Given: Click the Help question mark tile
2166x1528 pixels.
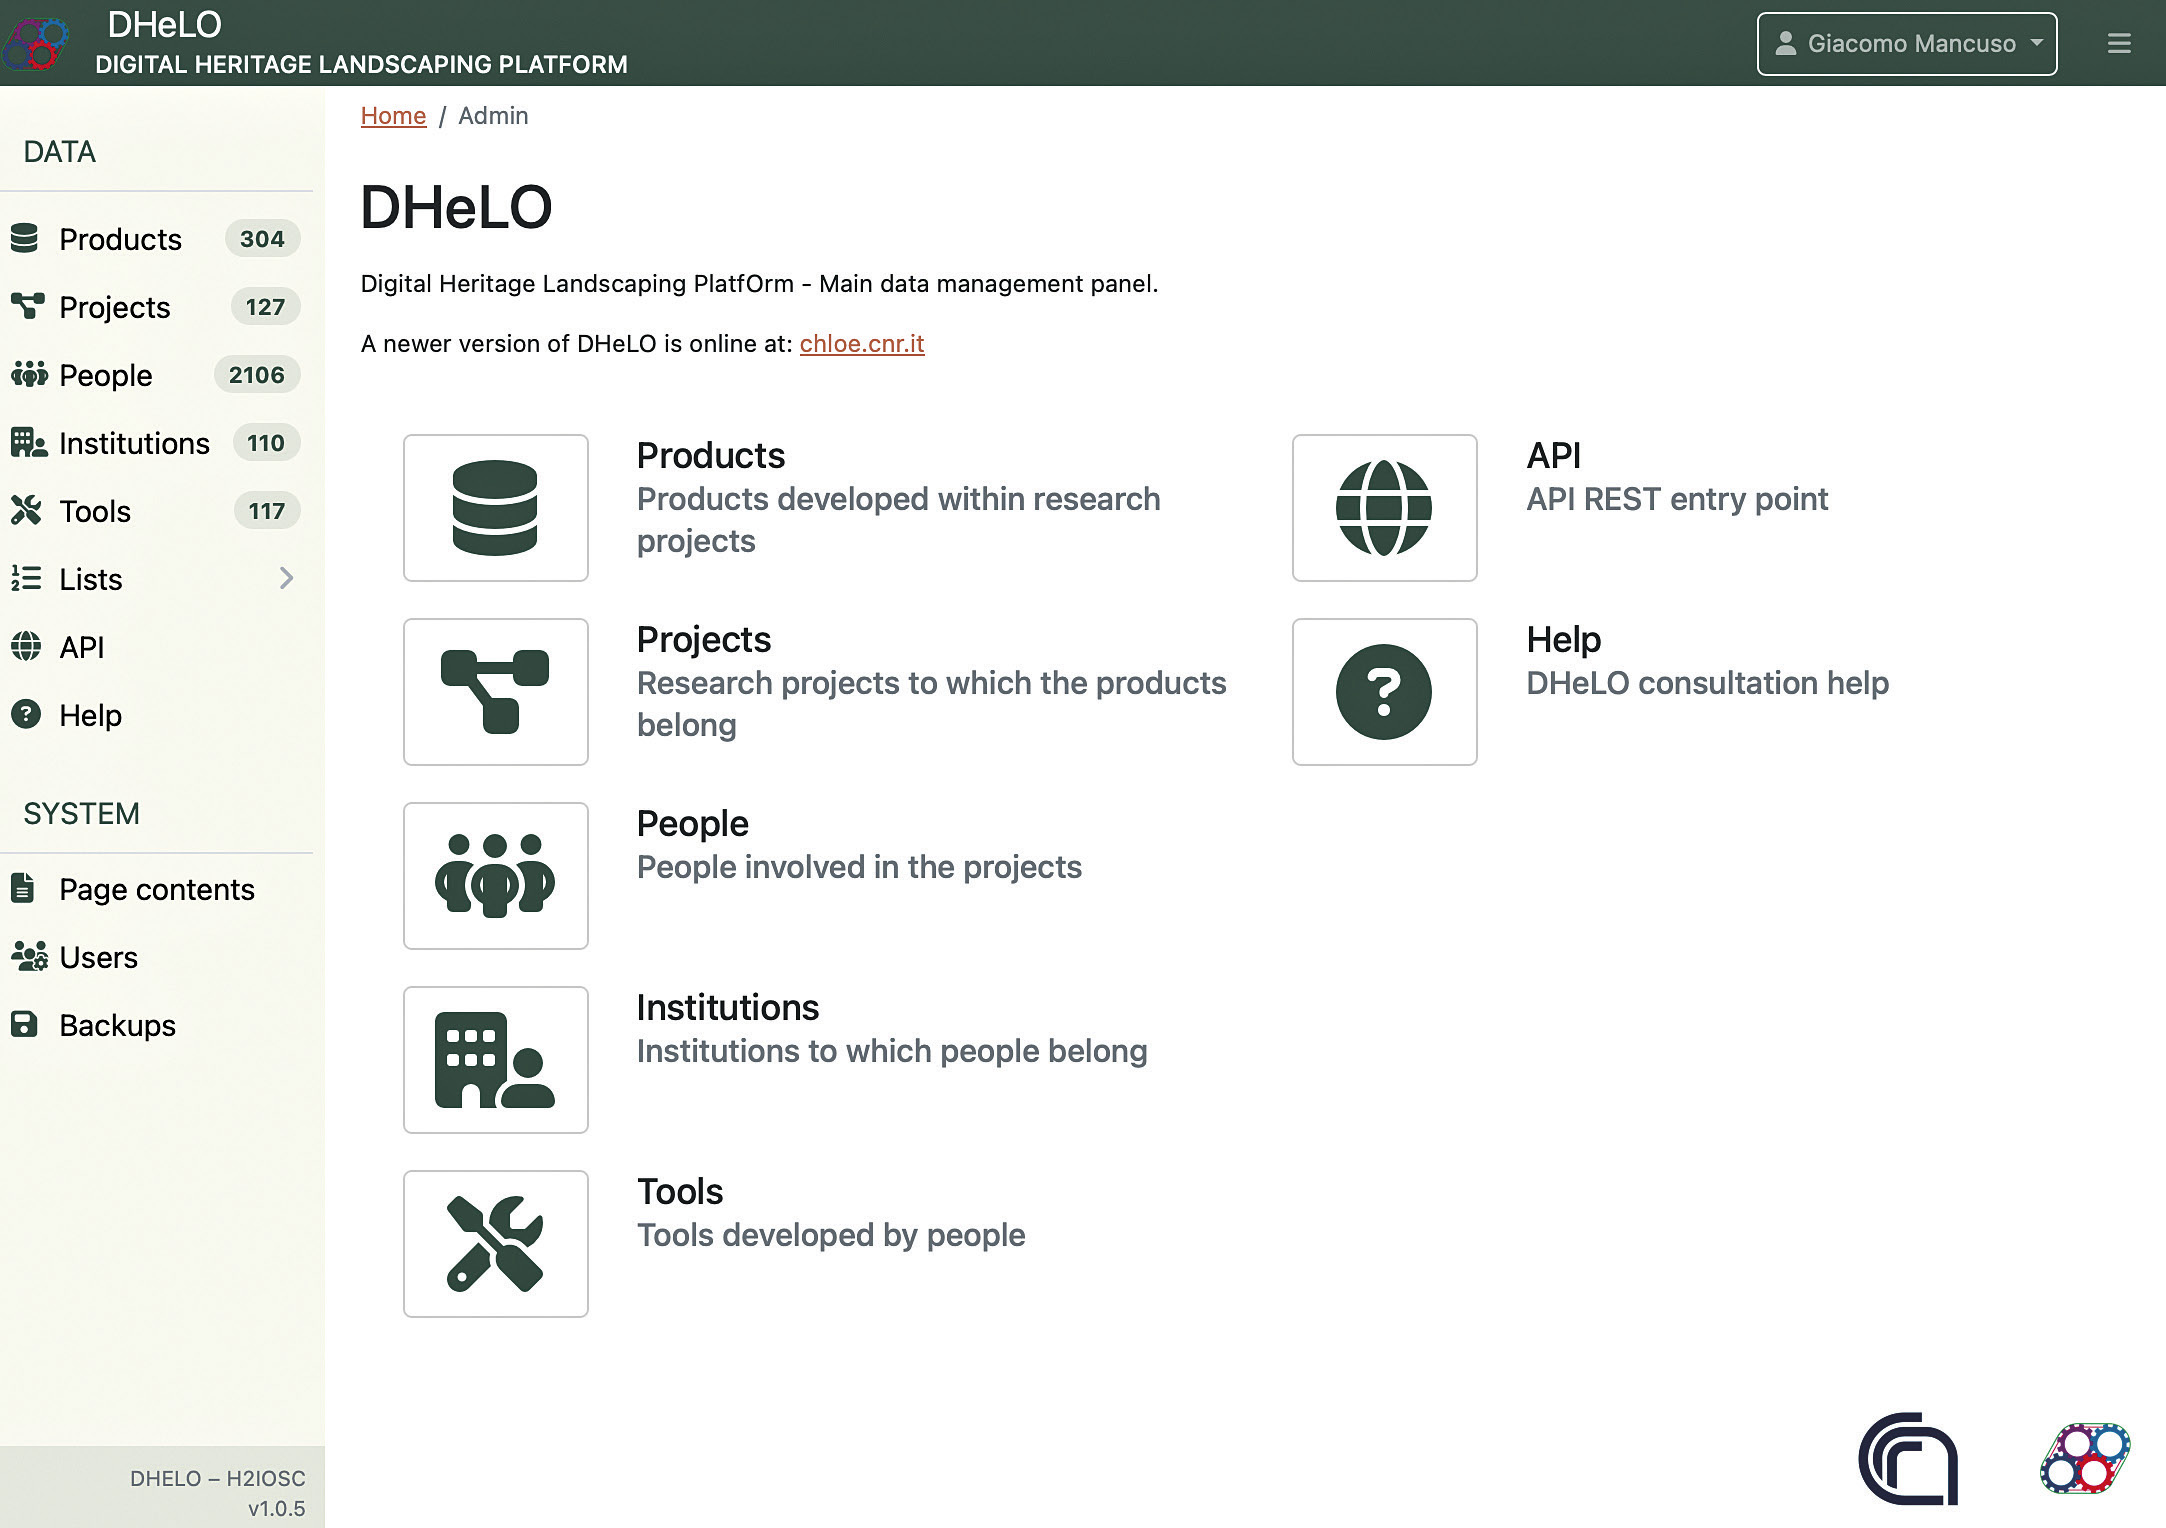Looking at the screenshot, I should 1384,692.
